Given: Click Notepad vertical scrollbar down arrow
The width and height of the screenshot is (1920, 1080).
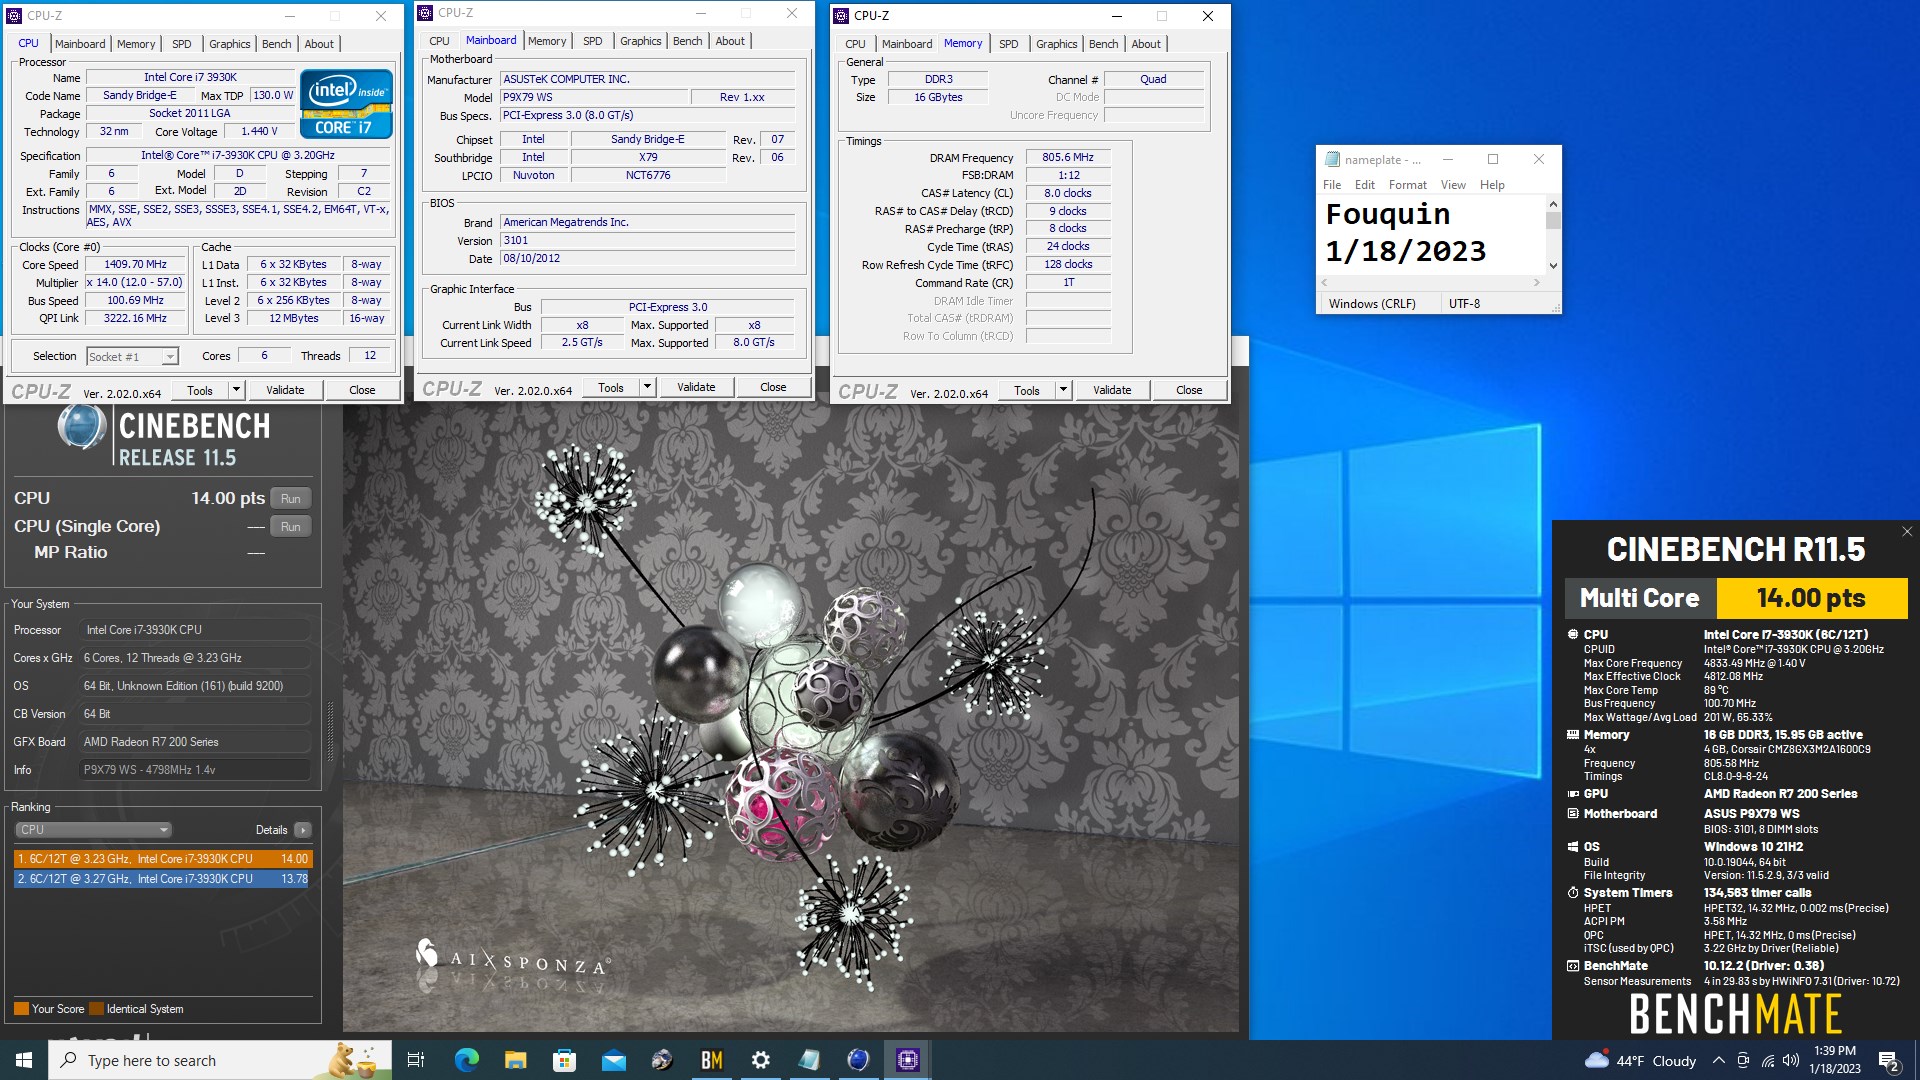Looking at the screenshot, I should pos(1553,266).
